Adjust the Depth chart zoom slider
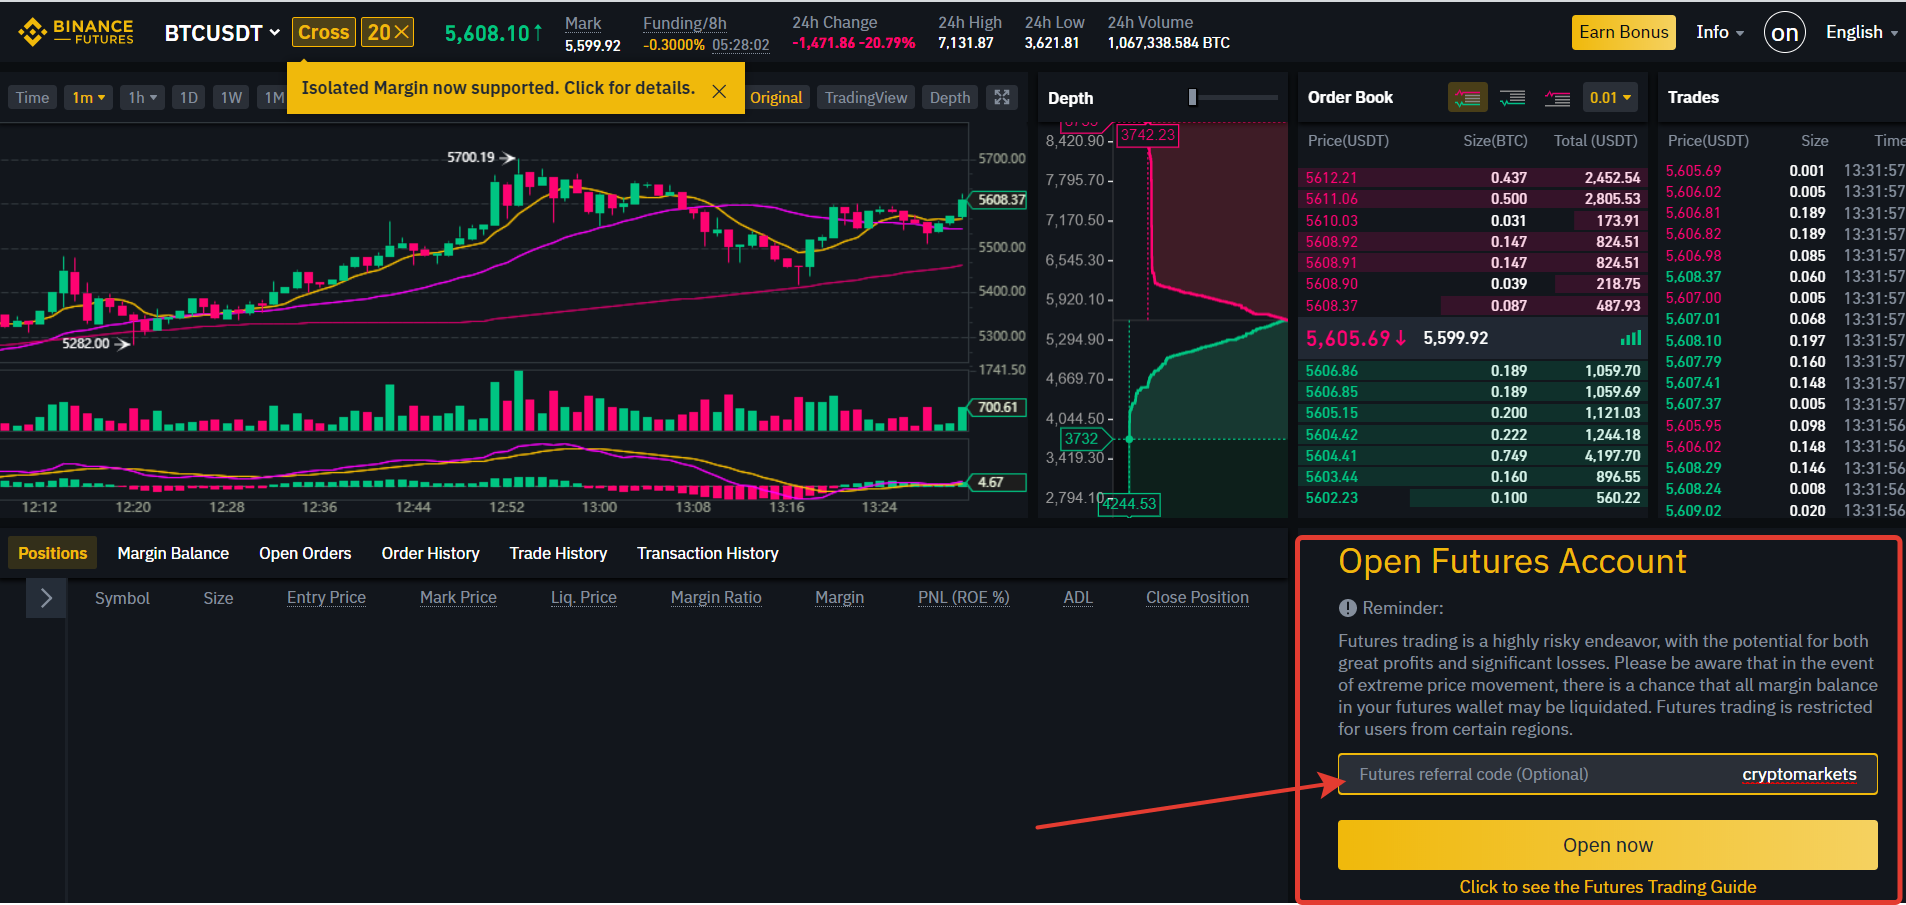The image size is (1906, 905). pos(1192,97)
